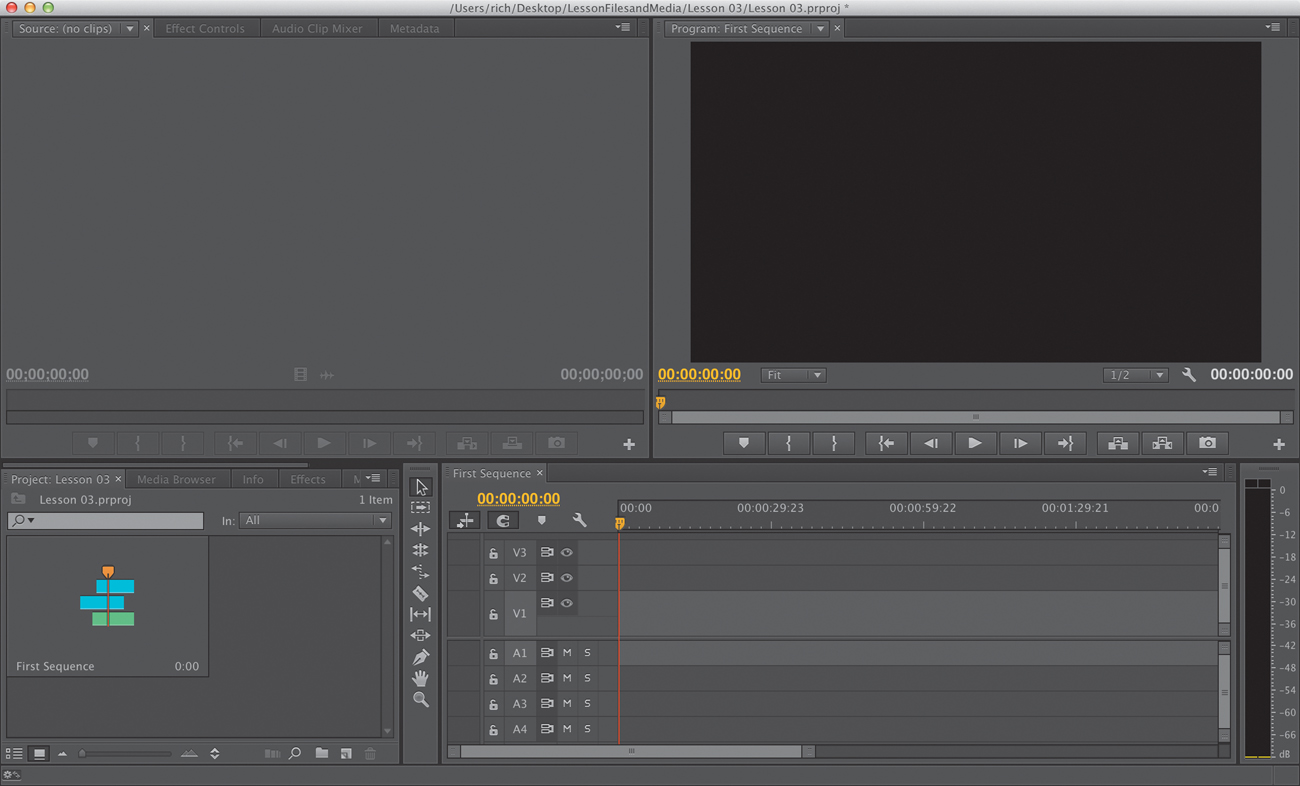Click New Item in Project panel

pyautogui.click(x=346, y=754)
